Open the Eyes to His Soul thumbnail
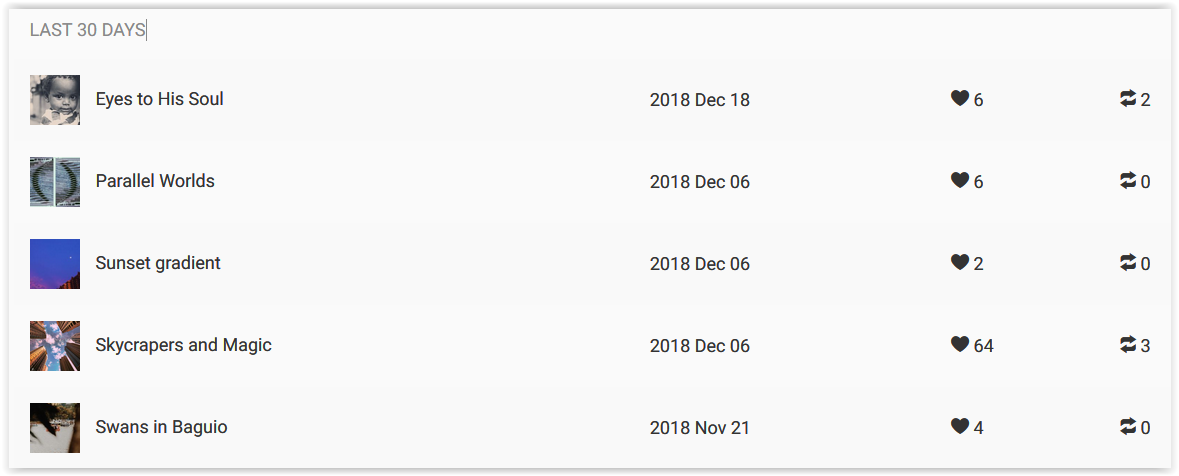The width and height of the screenshot is (1179, 476). click(55, 99)
